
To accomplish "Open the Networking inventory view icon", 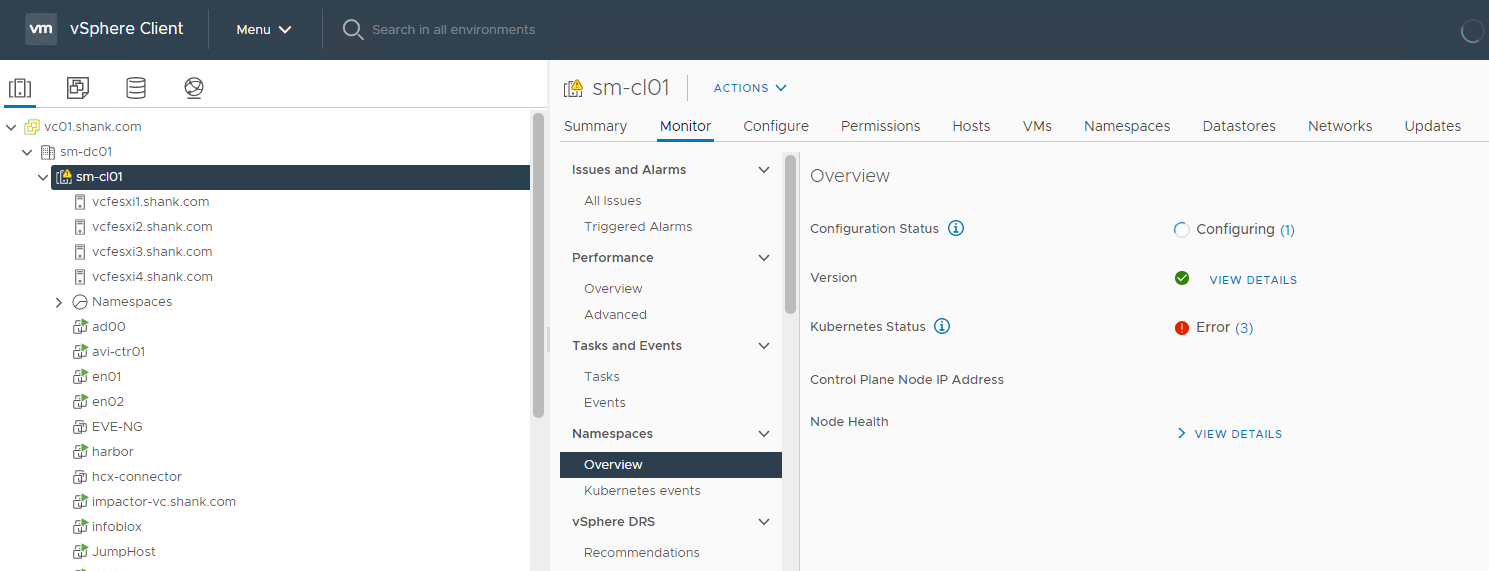I will [x=194, y=88].
